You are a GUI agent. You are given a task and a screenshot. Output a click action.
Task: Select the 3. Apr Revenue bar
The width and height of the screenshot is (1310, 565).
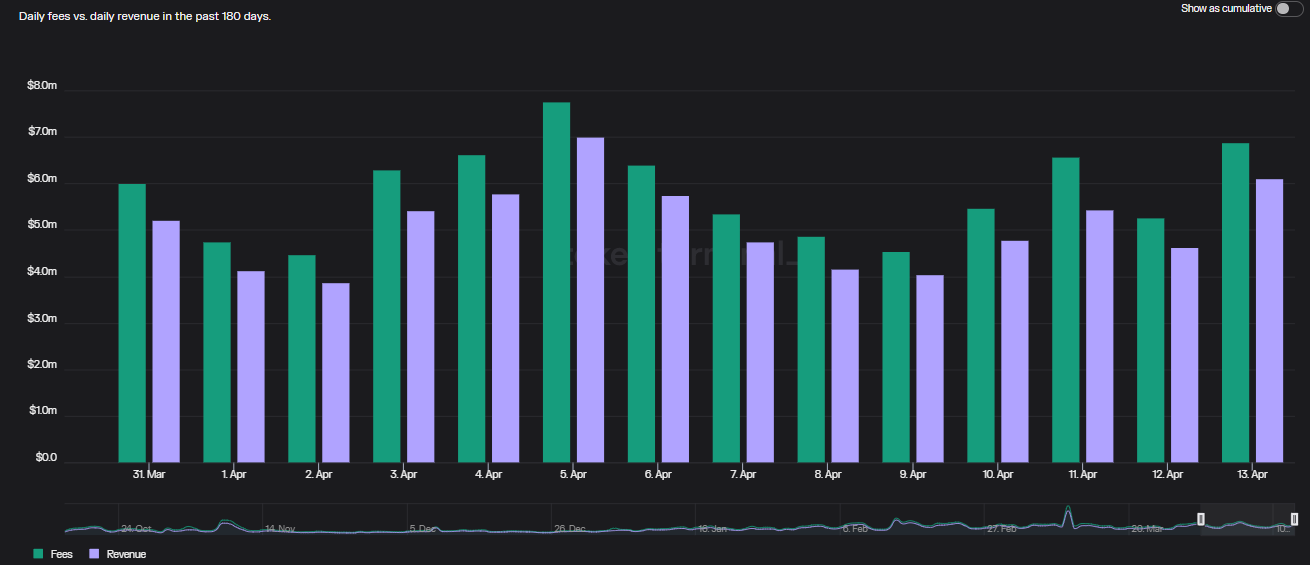coord(420,337)
